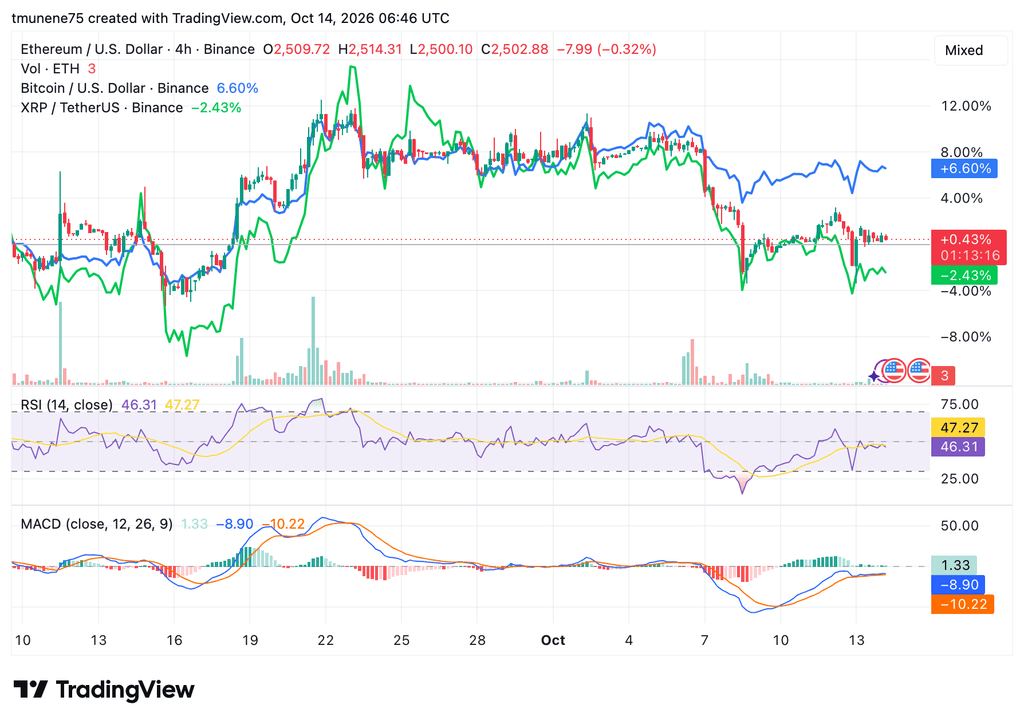
Task: Click the 75.00 RSI axis label
Action: tap(959, 404)
